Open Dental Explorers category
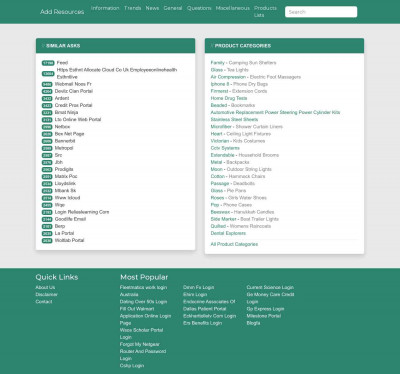This screenshot has width=400, height=374. tap(228, 233)
